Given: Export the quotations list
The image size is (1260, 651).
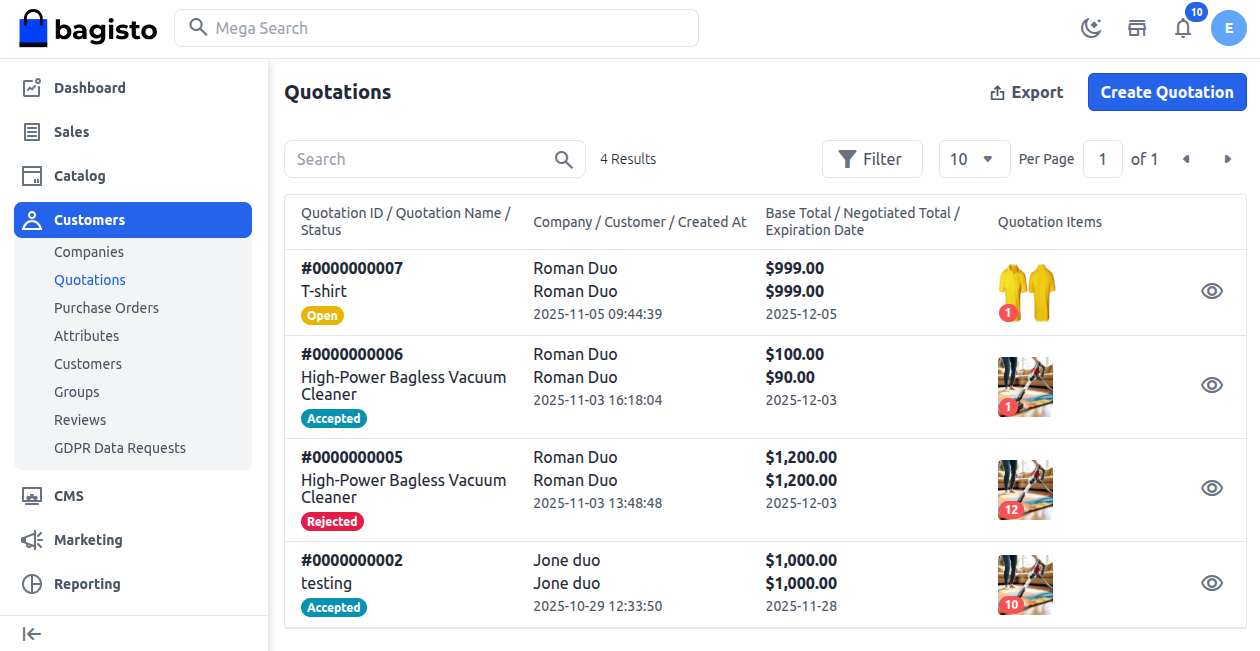Looking at the screenshot, I should 1026,92.
